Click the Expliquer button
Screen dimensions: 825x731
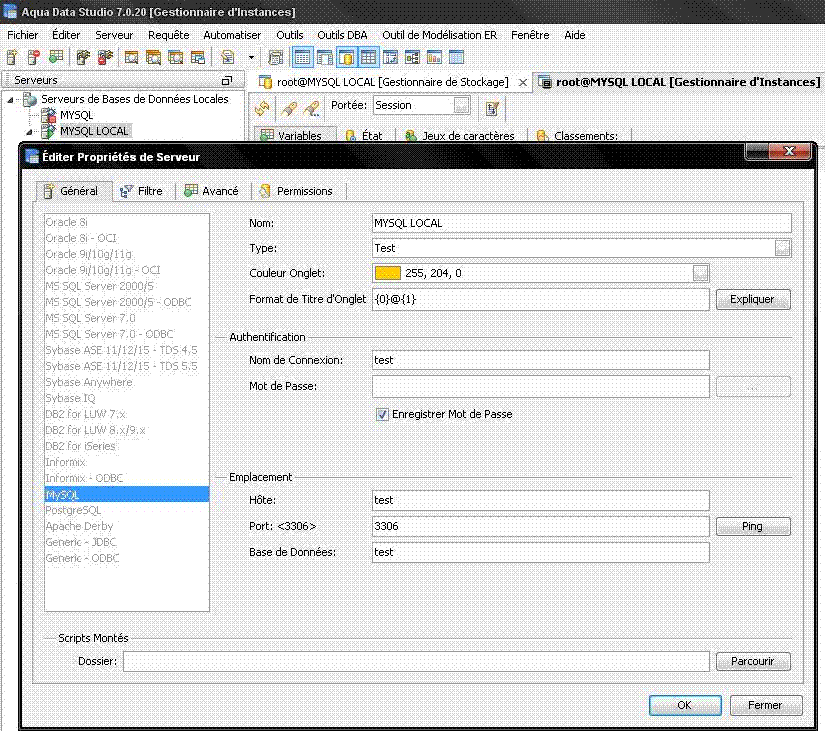753,299
